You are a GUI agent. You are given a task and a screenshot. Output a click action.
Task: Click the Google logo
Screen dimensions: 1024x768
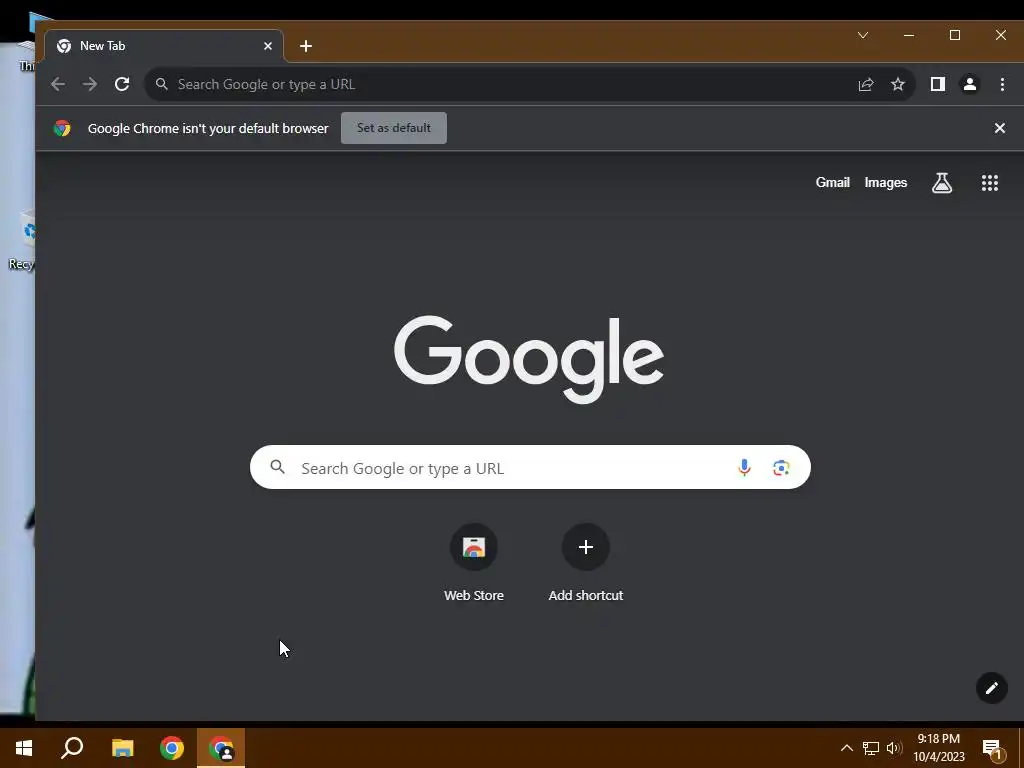[529, 359]
